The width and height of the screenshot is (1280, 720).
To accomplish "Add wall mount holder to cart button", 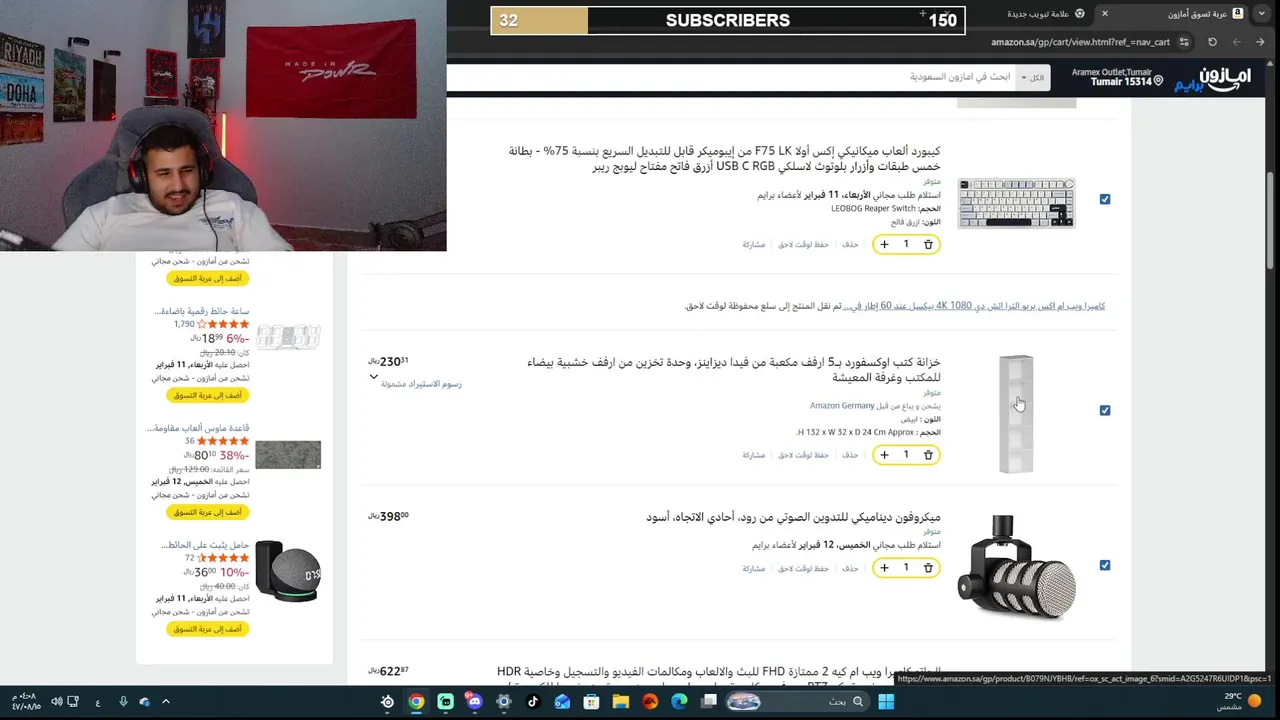I will [207, 629].
